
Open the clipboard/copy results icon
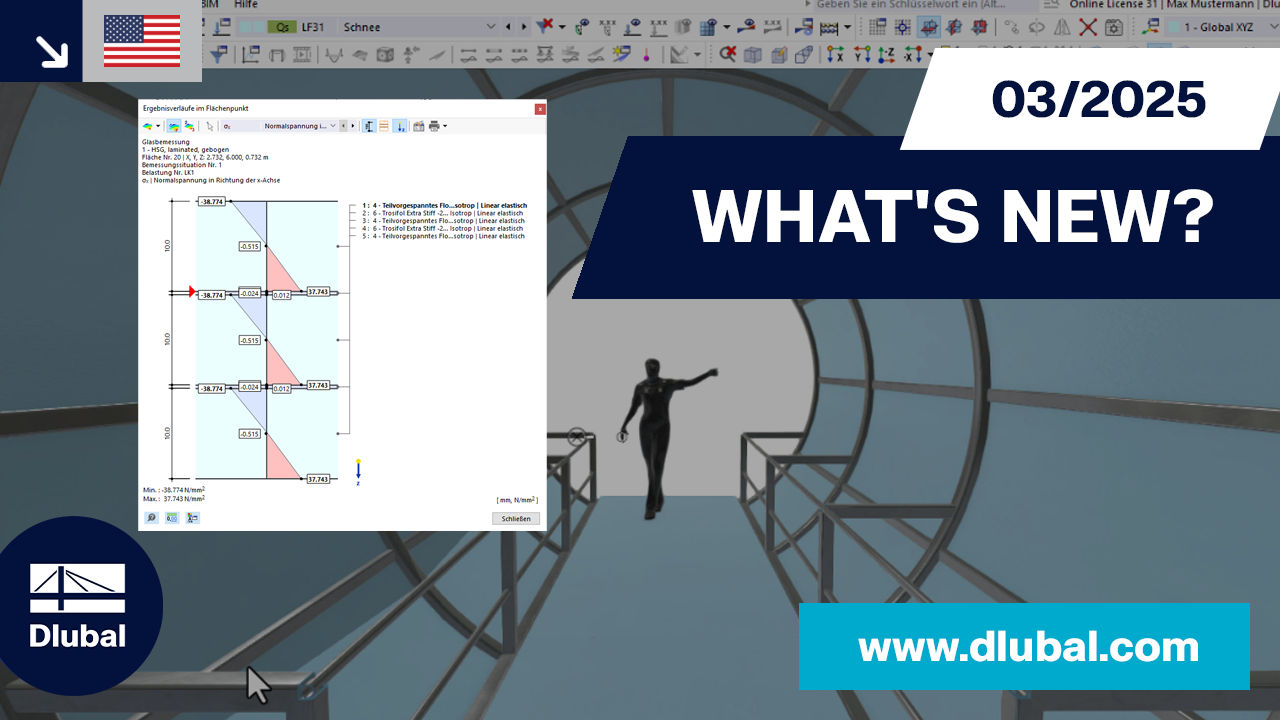(x=417, y=125)
